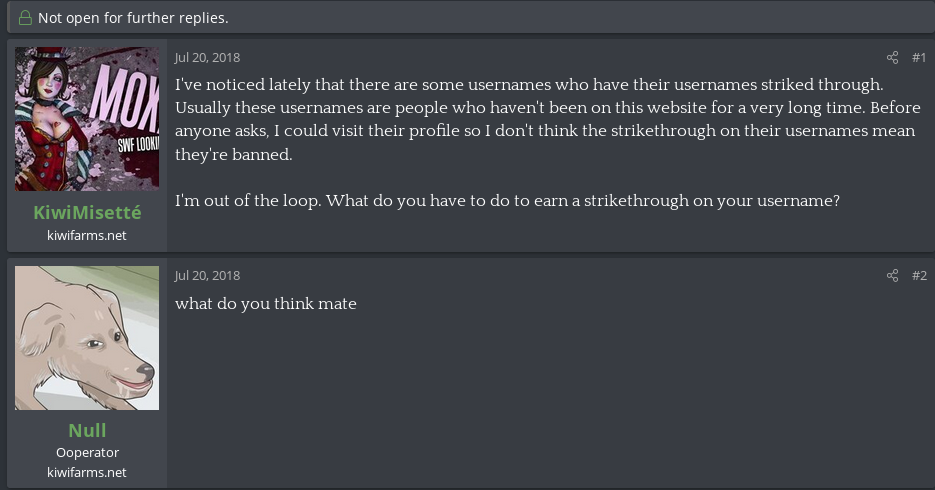Image resolution: width=935 pixels, height=490 pixels.
Task: Open the #2 post permalink
Action: (x=919, y=276)
